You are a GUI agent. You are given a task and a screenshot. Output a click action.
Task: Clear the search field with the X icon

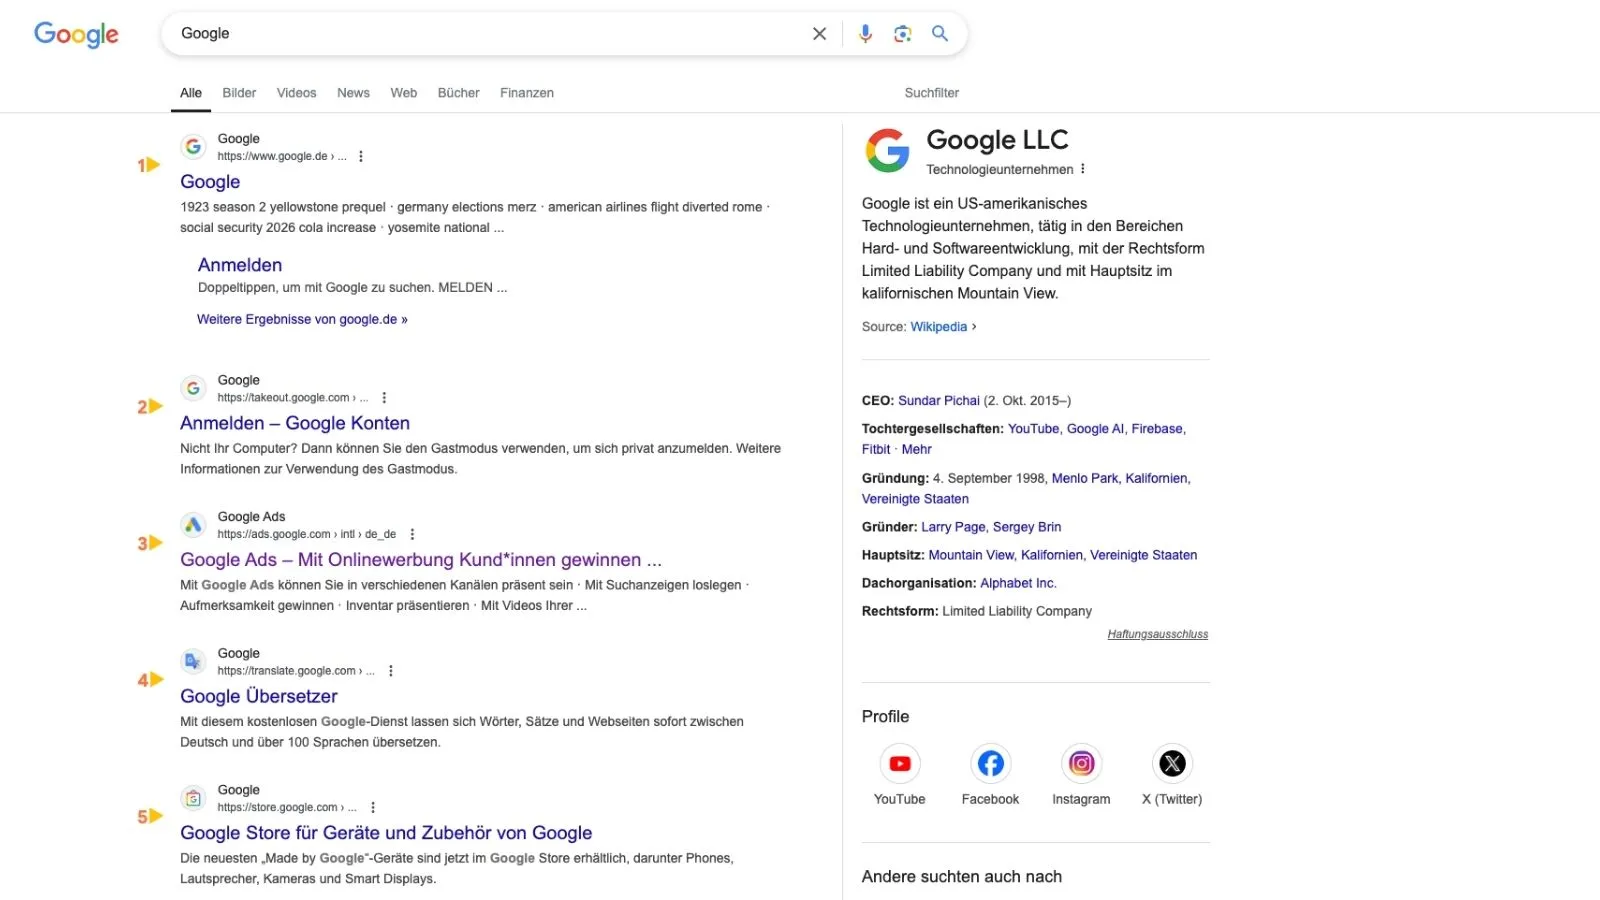point(819,33)
